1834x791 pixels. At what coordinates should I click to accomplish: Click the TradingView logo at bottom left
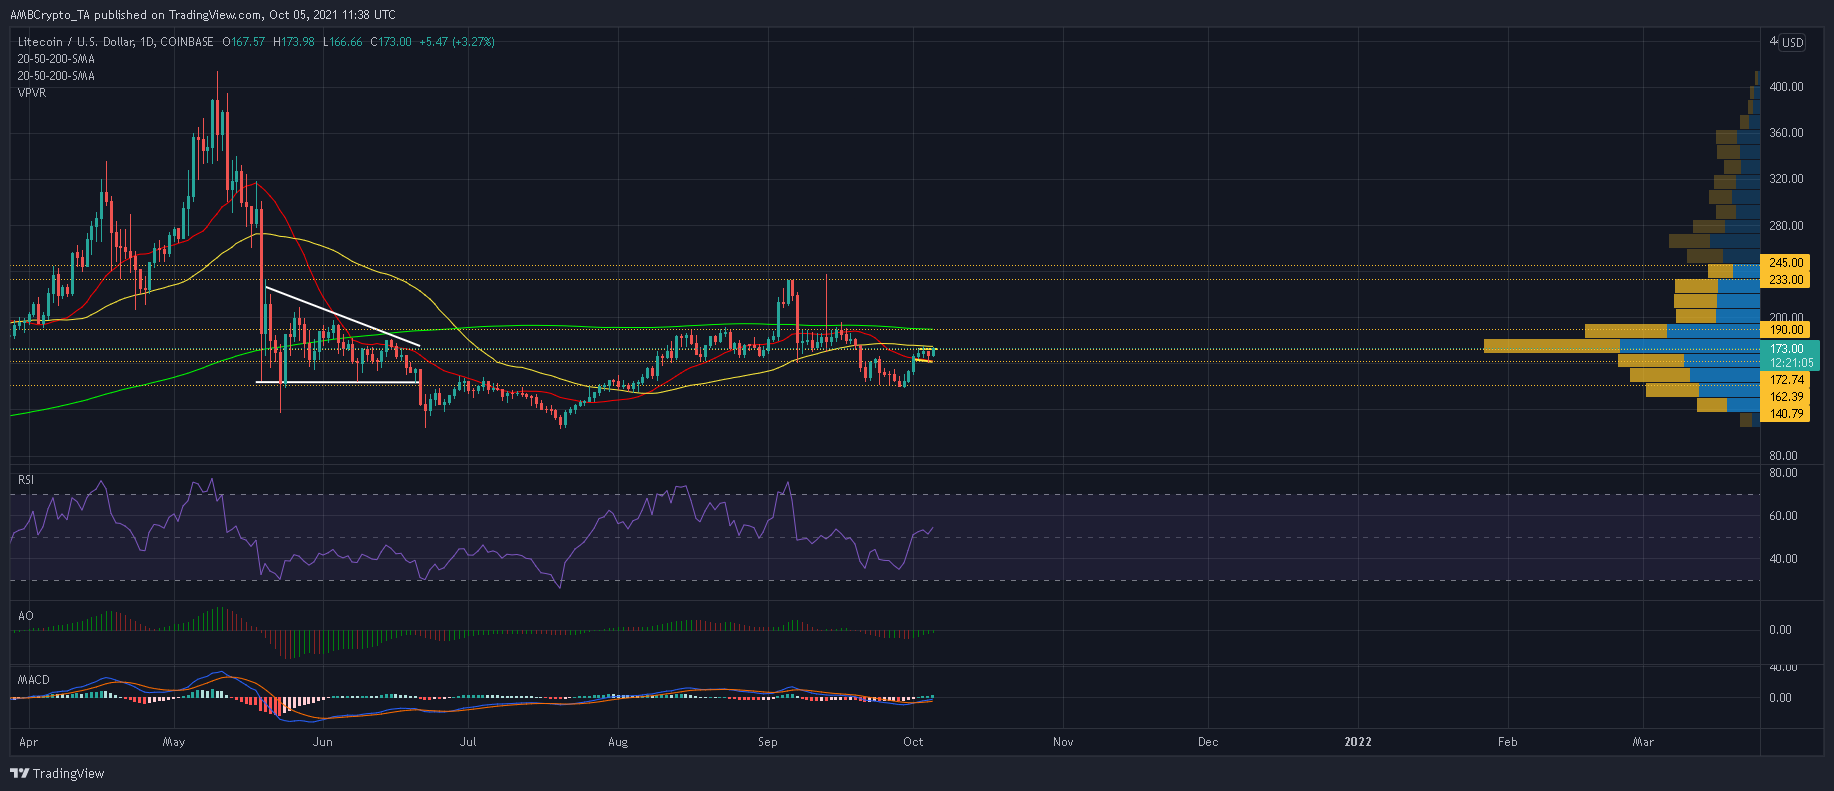57,773
